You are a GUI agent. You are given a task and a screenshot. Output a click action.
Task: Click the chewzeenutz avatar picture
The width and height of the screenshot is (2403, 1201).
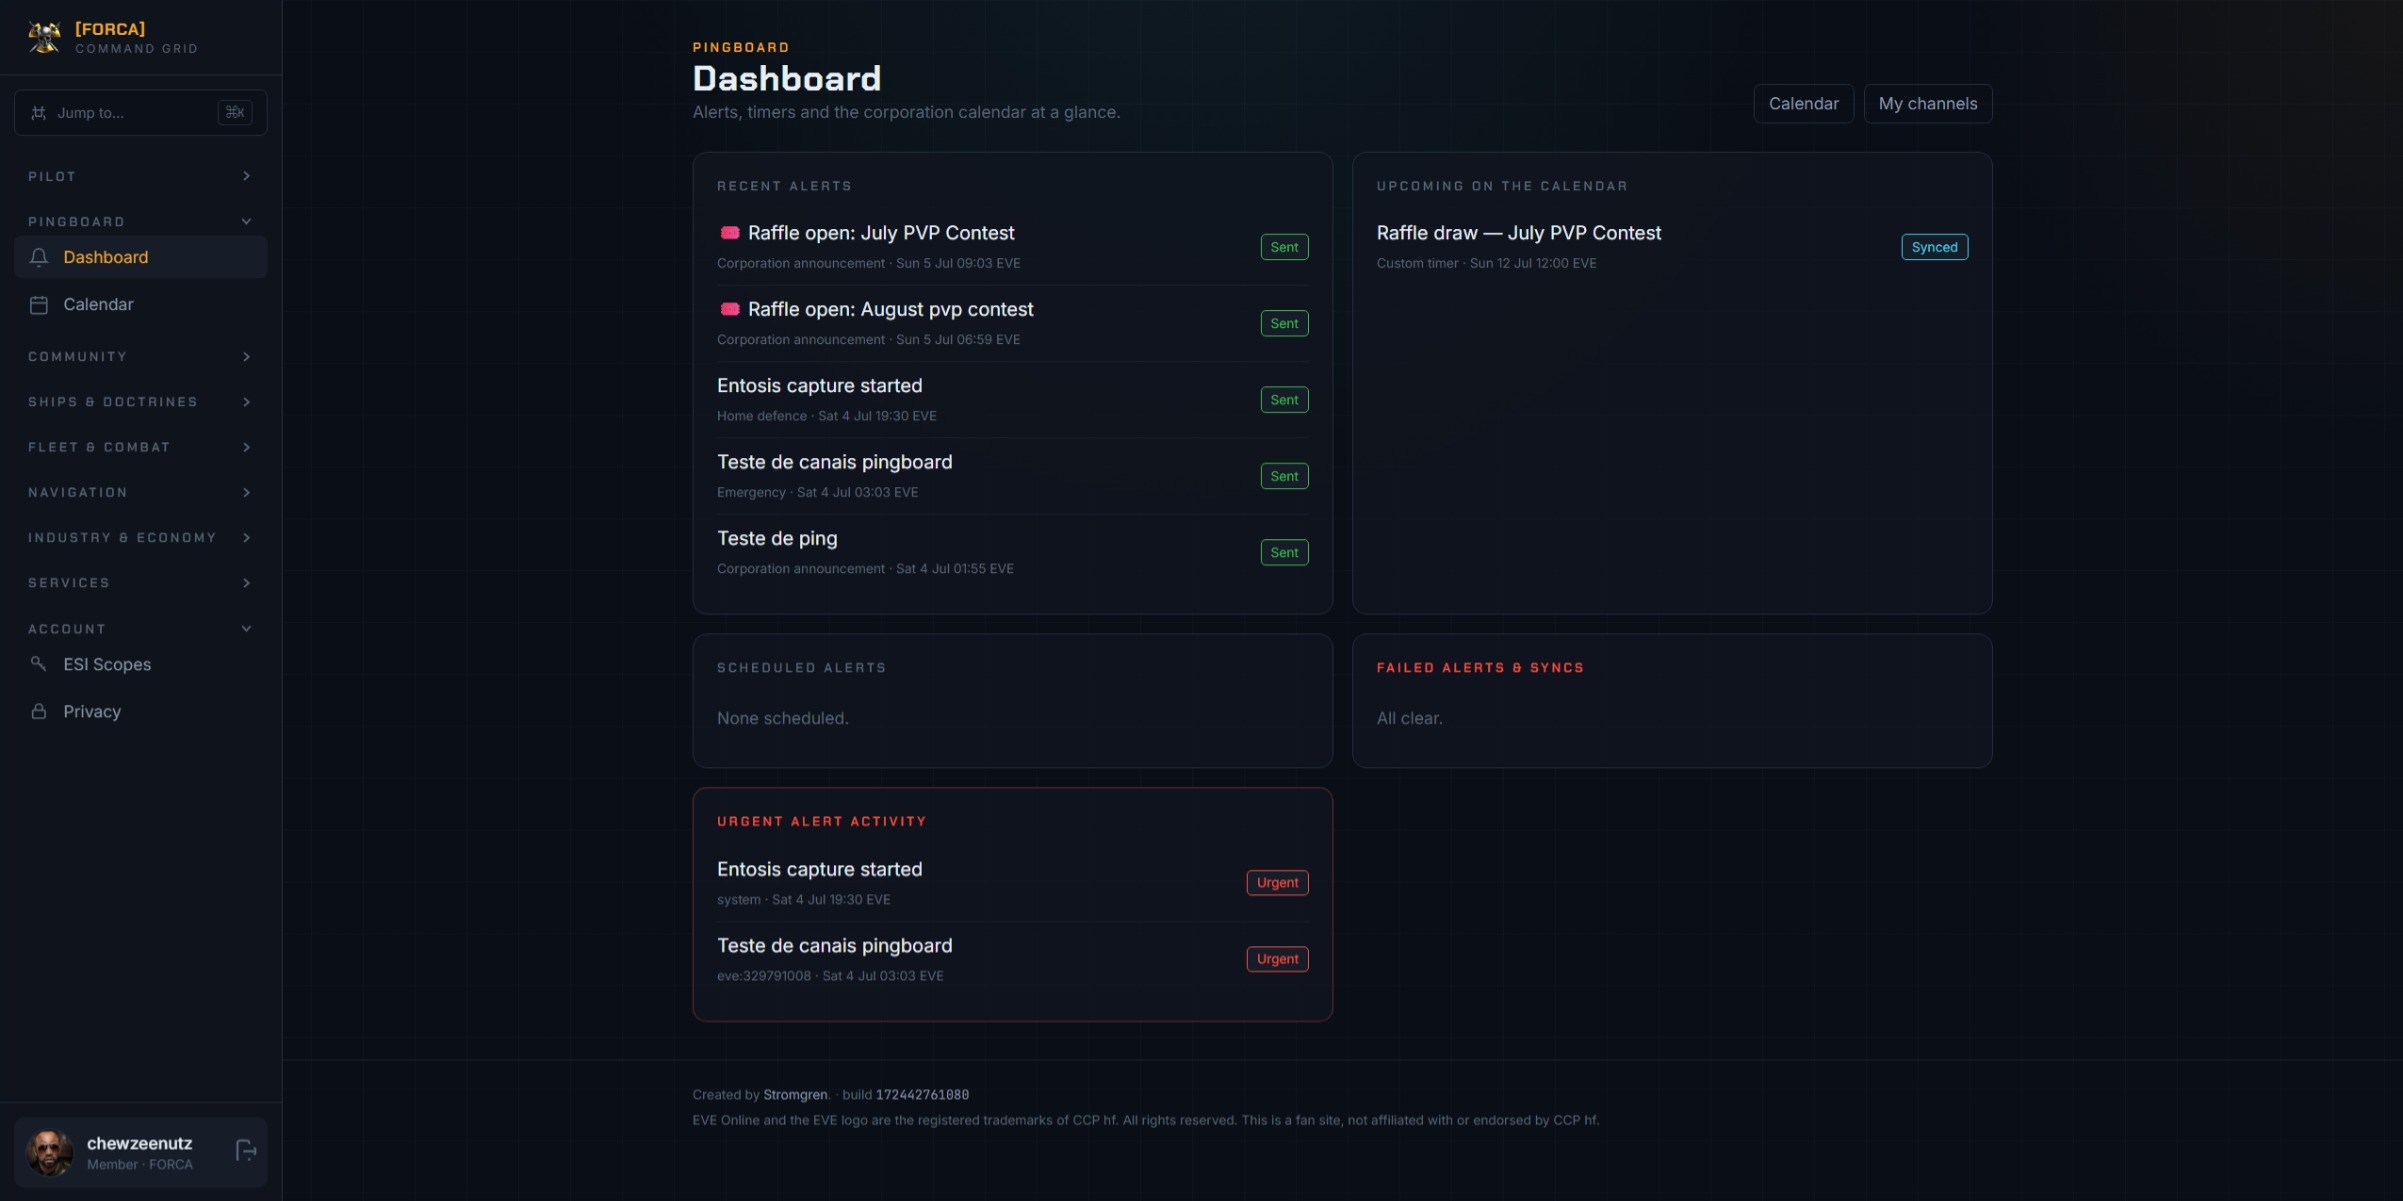pyautogui.click(x=50, y=1152)
